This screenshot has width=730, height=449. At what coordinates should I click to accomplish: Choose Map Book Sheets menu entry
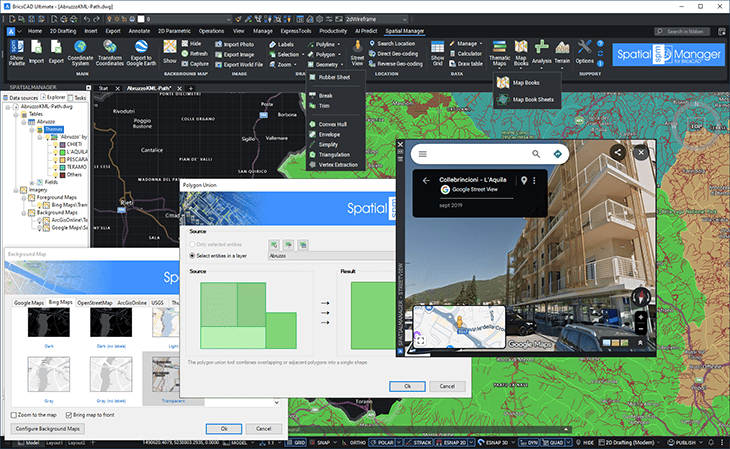[535, 100]
